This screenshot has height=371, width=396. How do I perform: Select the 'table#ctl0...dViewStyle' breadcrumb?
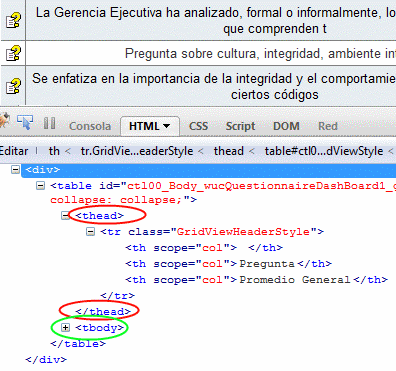pyautogui.click(x=324, y=151)
